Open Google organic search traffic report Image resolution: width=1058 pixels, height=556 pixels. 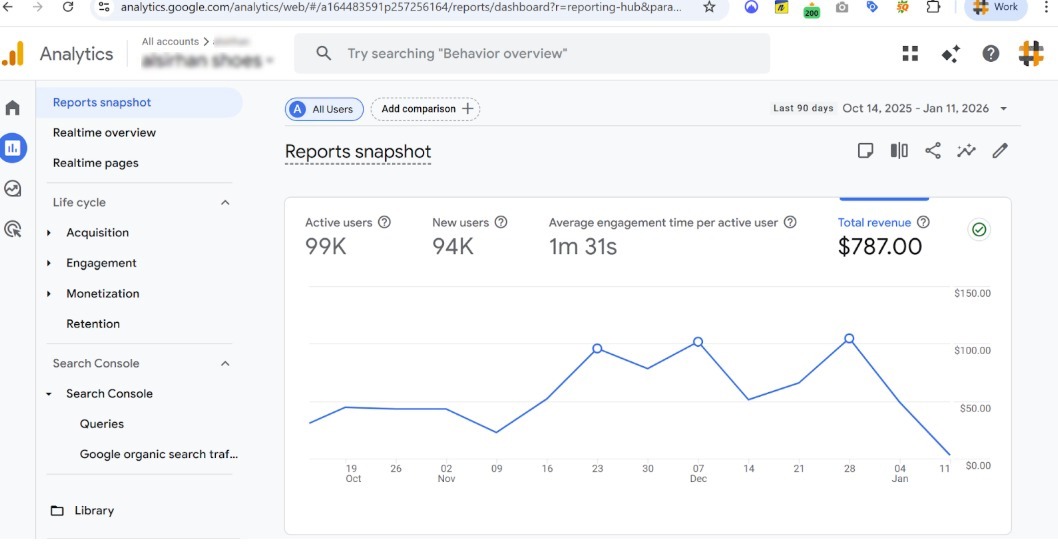[159, 454]
